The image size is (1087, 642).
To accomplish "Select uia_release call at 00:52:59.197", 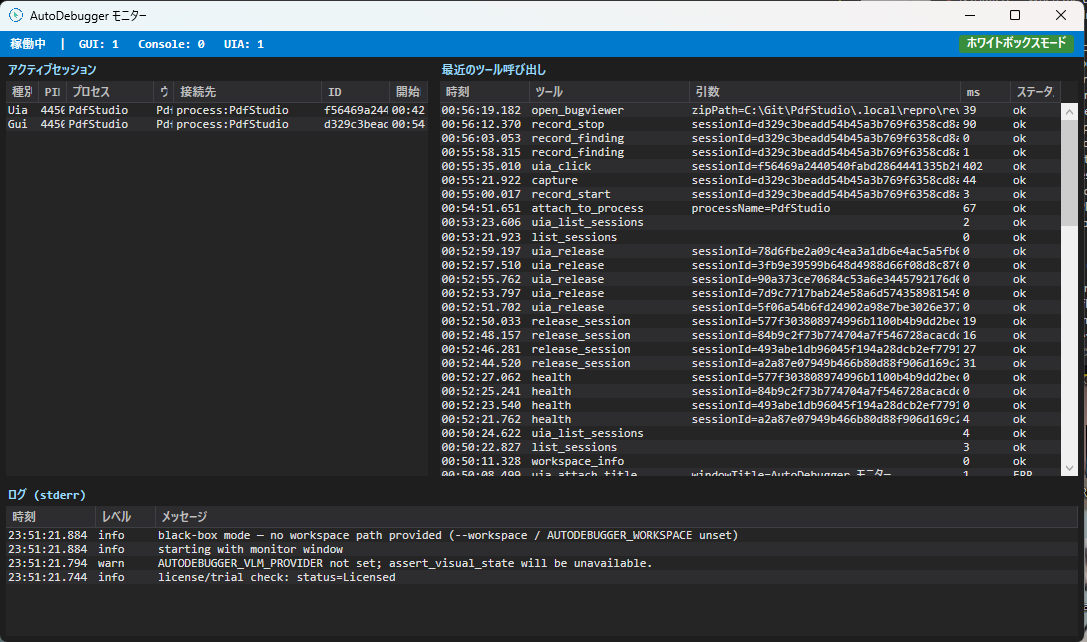I will coord(750,251).
